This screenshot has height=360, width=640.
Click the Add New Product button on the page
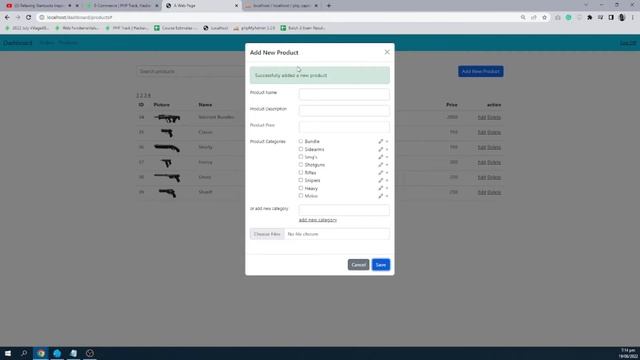pyautogui.click(x=480, y=71)
